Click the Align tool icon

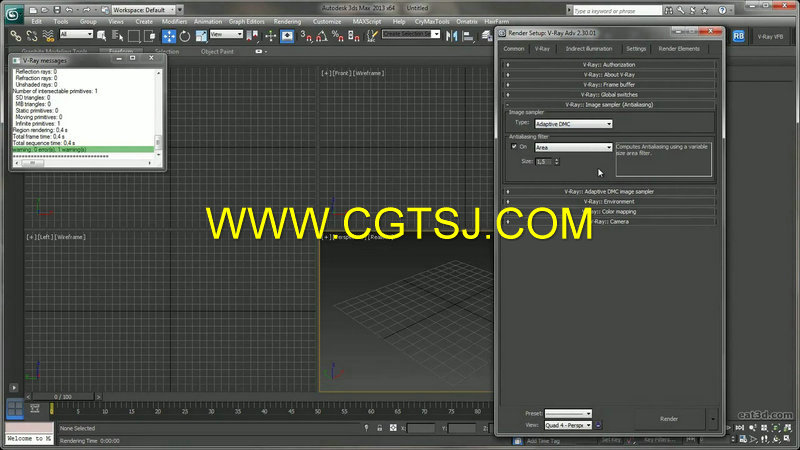click(468, 36)
